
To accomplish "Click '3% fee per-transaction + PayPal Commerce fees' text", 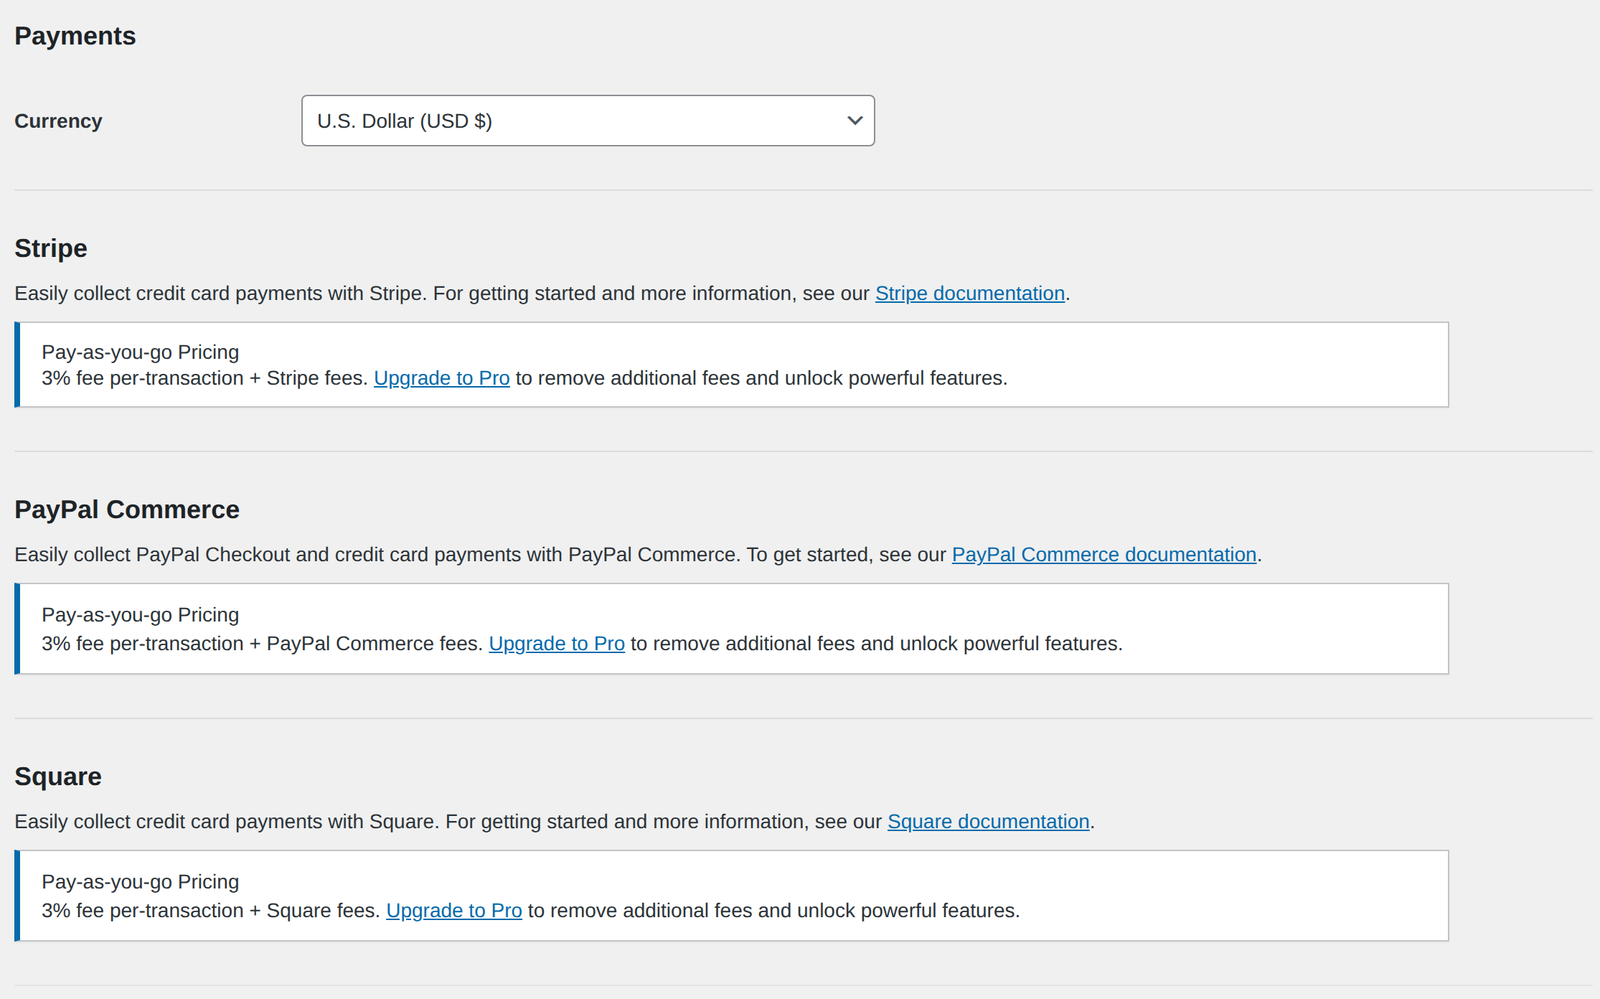I will (x=262, y=644).
